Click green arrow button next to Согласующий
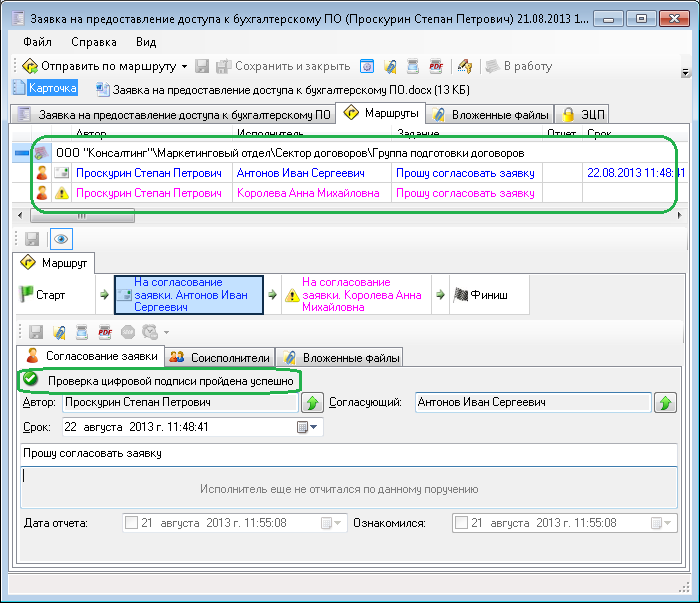The width and height of the screenshot is (700, 603). [x=665, y=403]
